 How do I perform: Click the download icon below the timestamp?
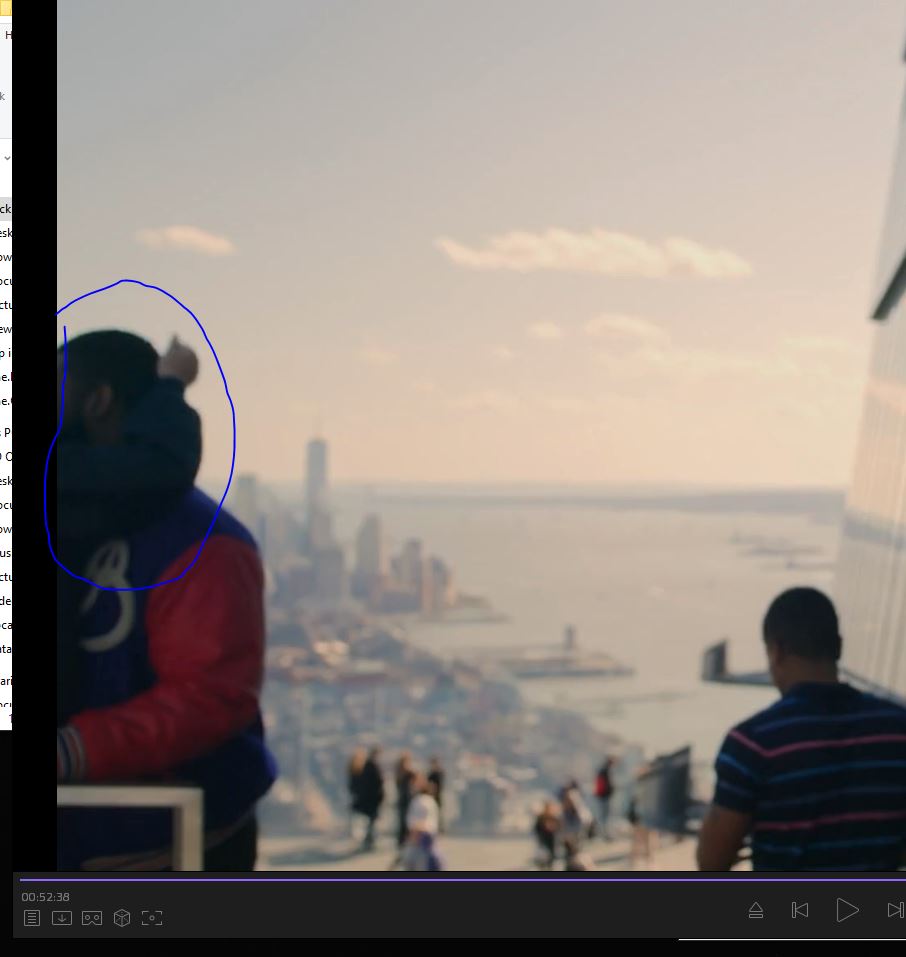(x=62, y=918)
